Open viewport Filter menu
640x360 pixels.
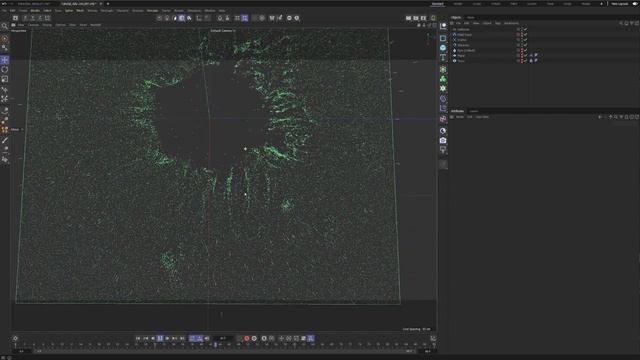[72, 25]
